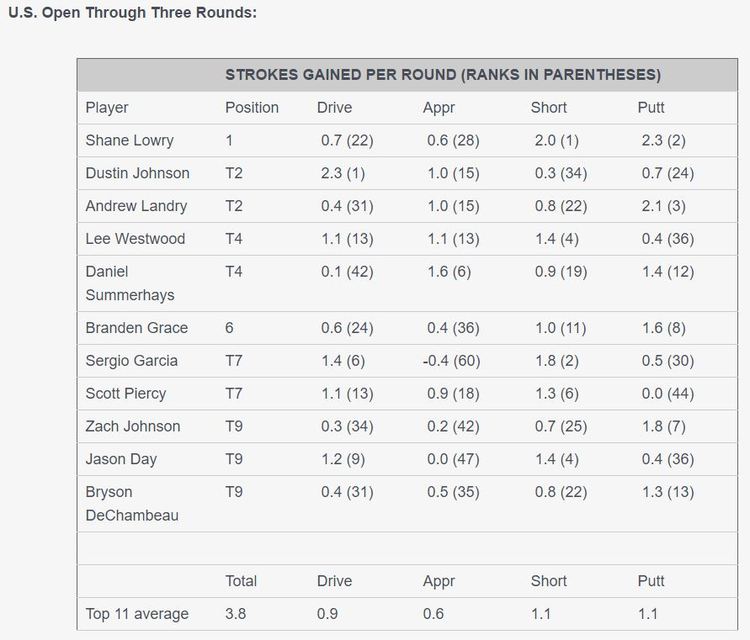The image size is (750, 640).
Task: Click the U.S. Open Through Three Rounds heading
Action: [132, 14]
